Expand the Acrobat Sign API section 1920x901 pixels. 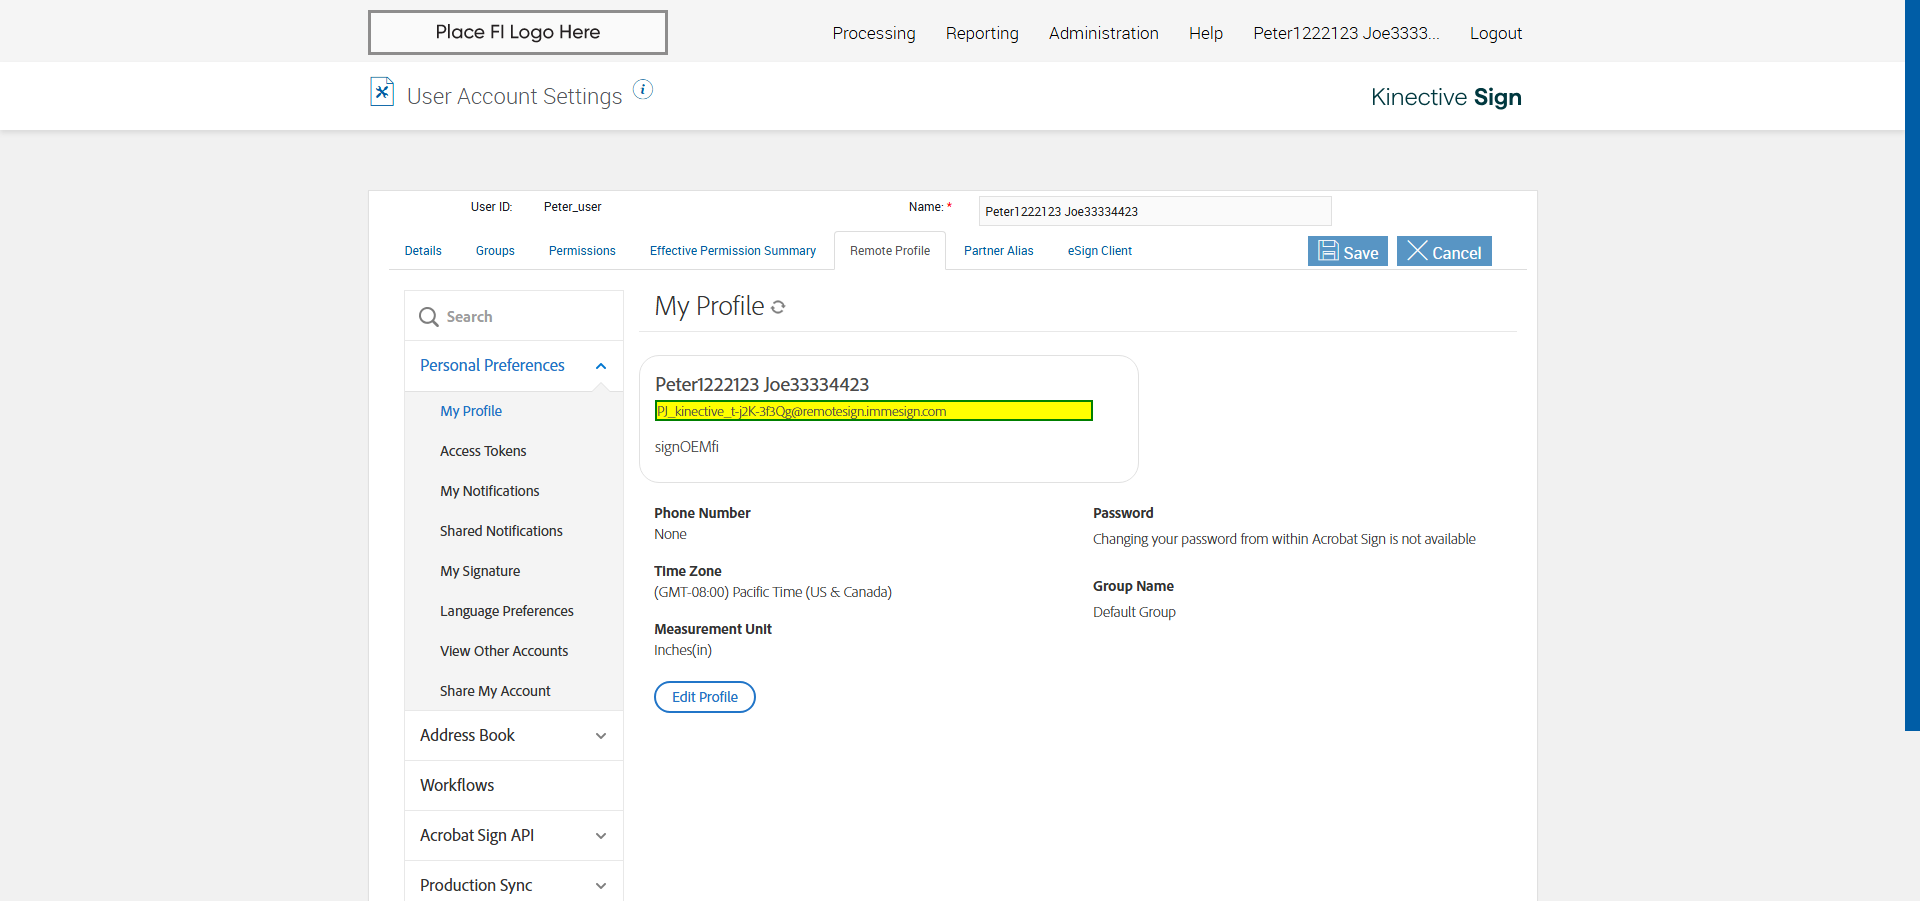601,836
